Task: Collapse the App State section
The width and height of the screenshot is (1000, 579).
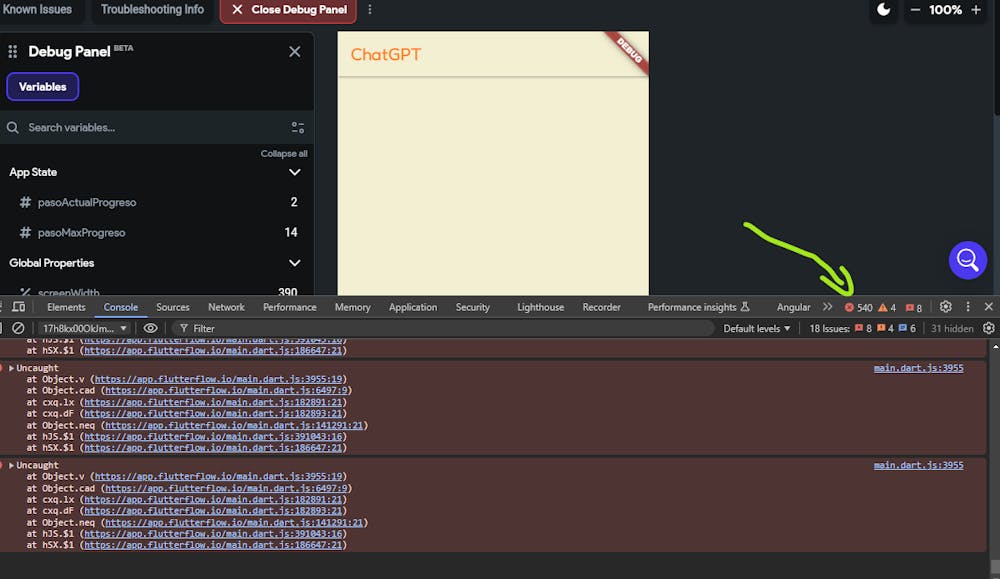Action: click(x=294, y=172)
